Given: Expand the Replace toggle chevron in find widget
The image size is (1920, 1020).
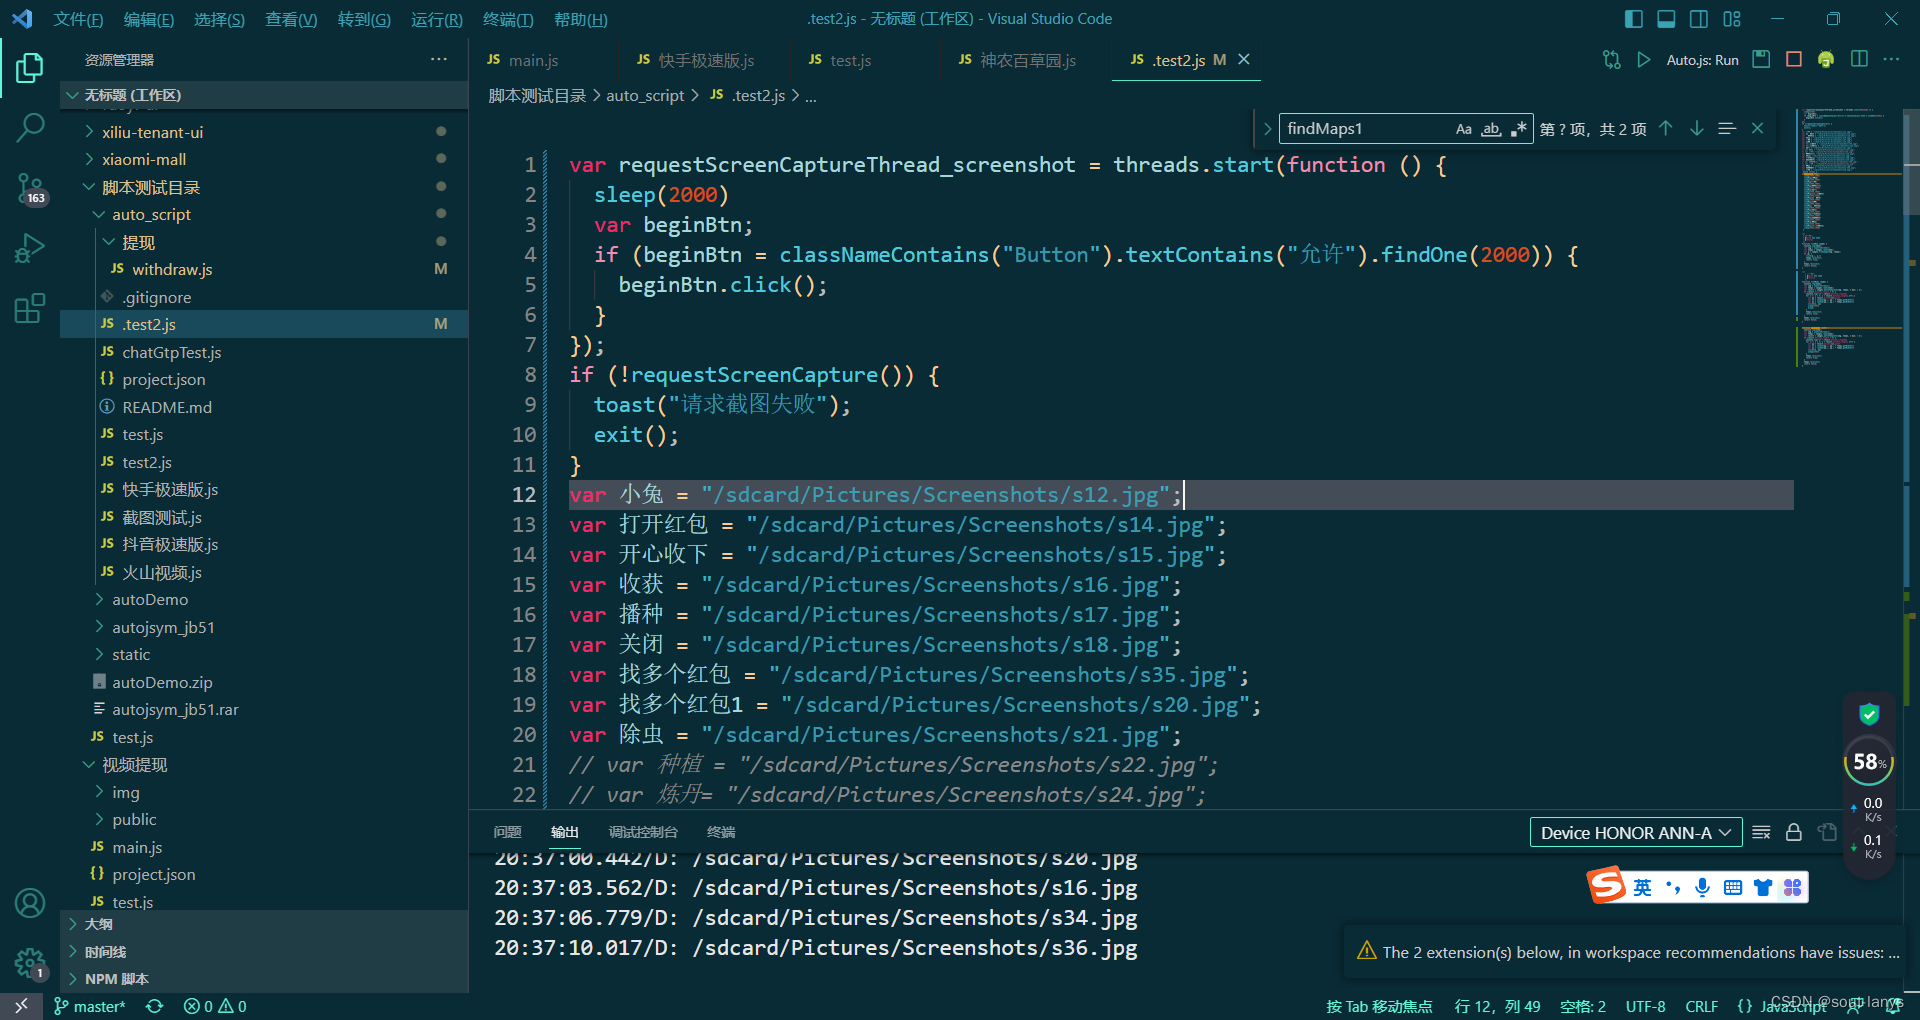Looking at the screenshot, I should click(1267, 128).
